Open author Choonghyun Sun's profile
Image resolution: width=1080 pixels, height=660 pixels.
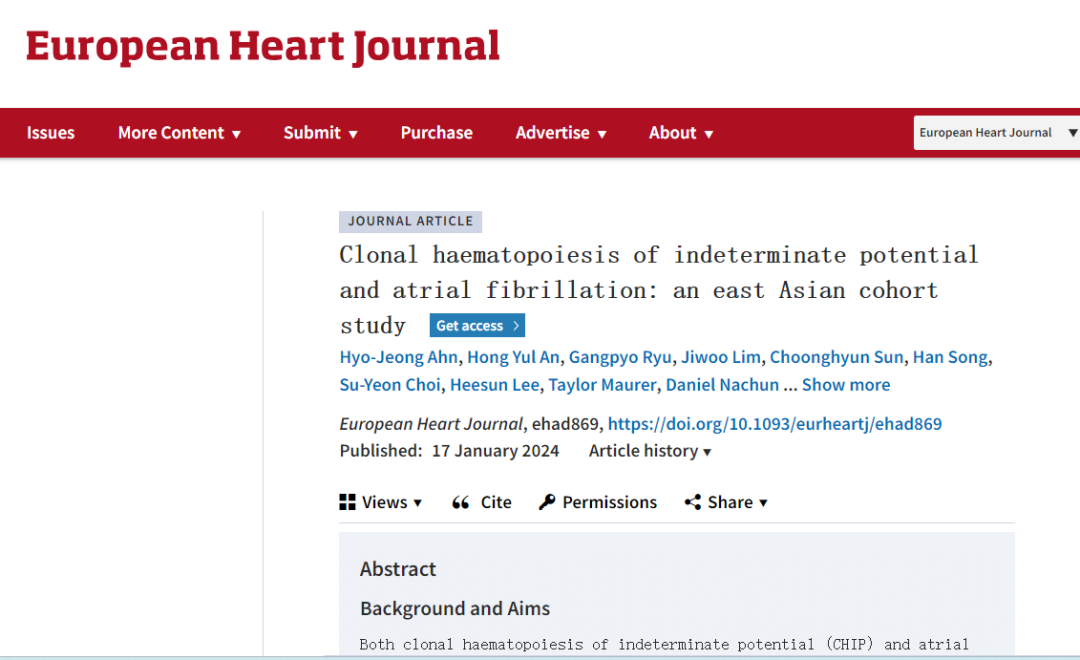click(x=836, y=357)
